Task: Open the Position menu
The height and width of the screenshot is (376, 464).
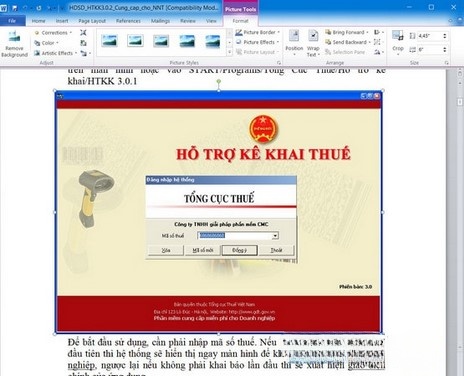Action: pyautogui.click(x=294, y=43)
